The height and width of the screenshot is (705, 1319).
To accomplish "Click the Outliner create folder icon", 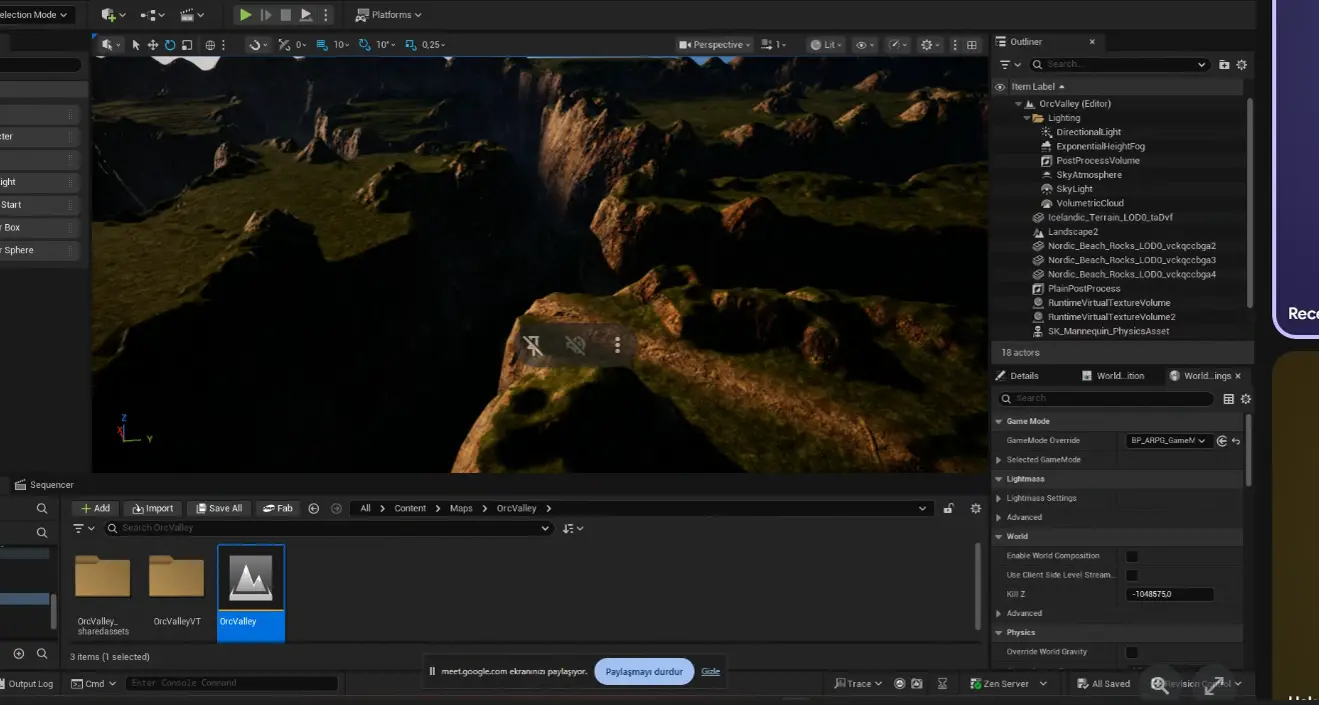I will (1224, 64).
